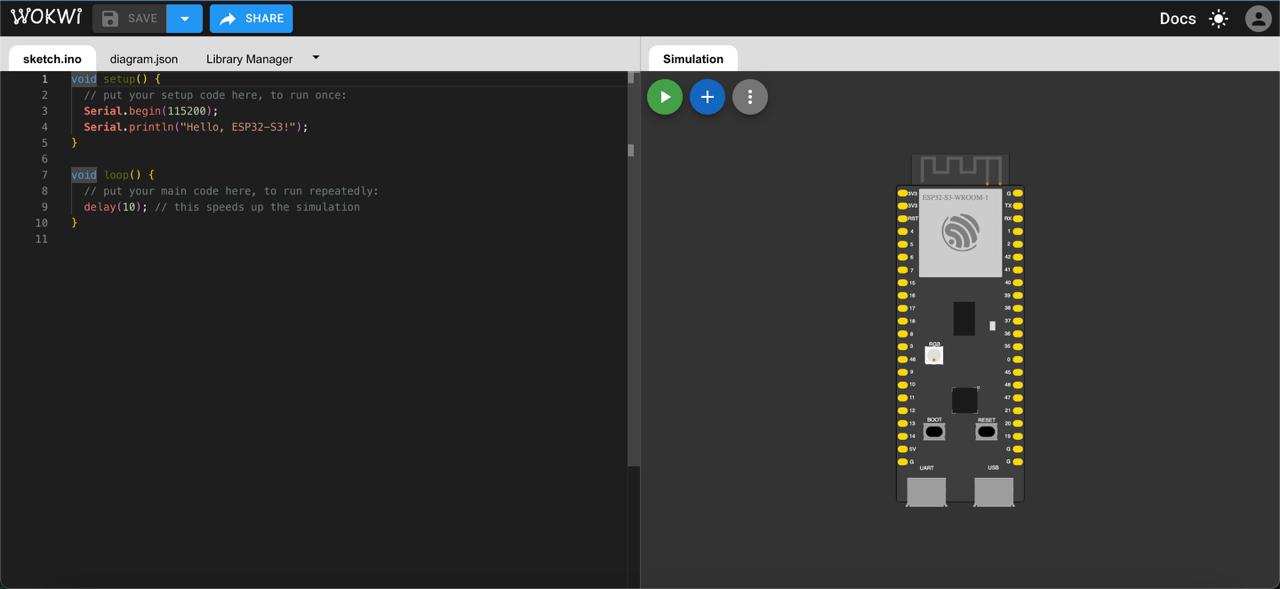Screen dimensions: 1280x589
Task: Open the Library Manager tab
Action: (x=249, y=59)
